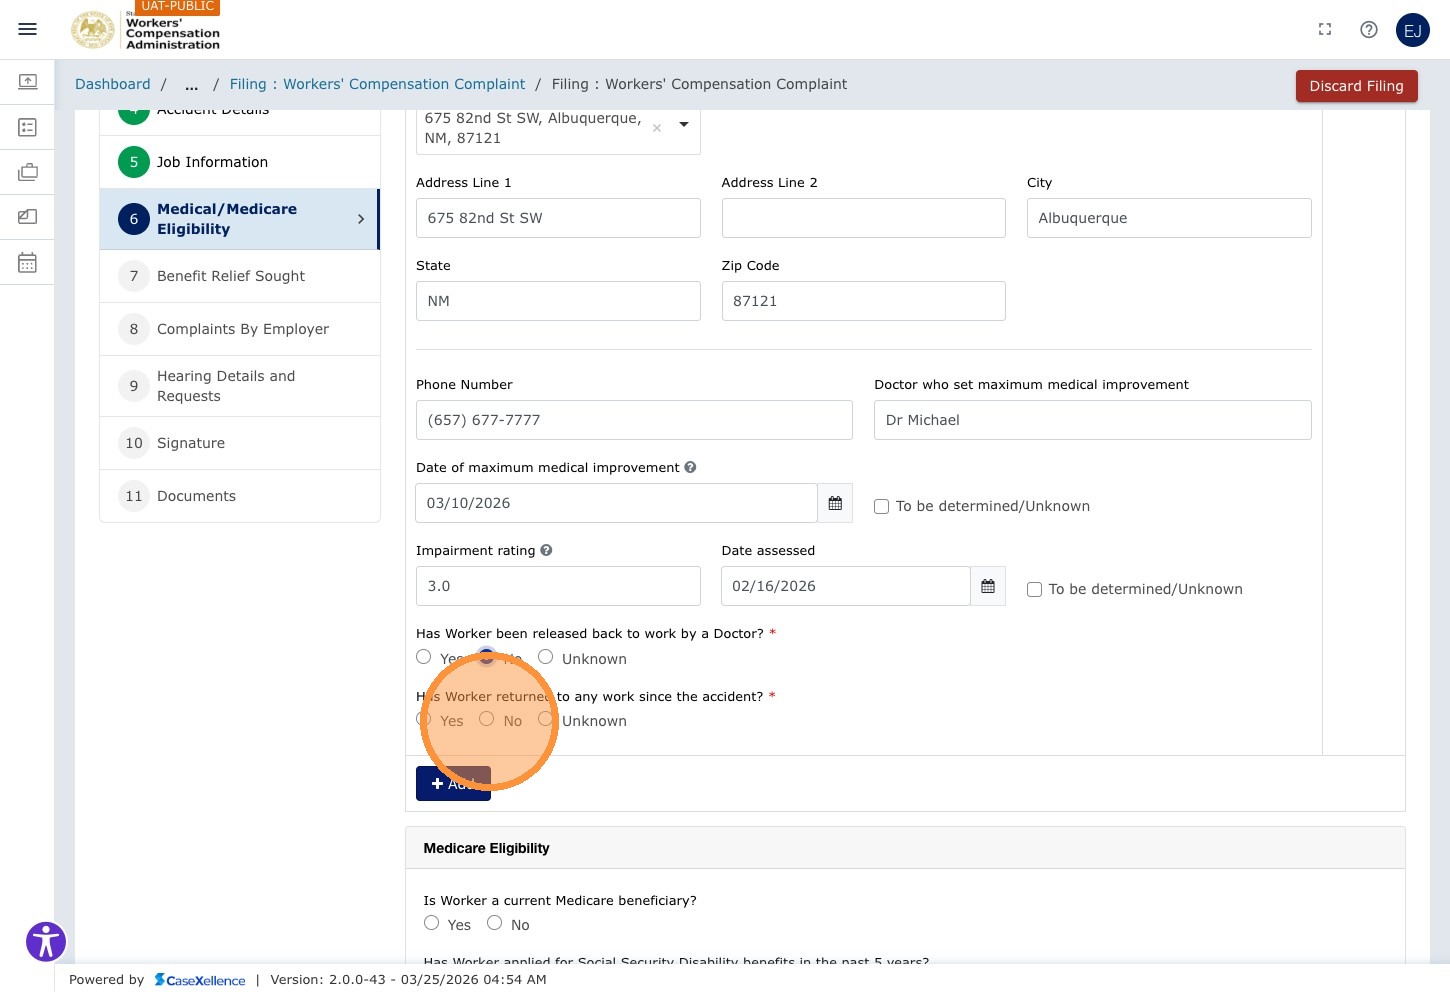Edit the Doctor field showing Dr Michael
Viewport: 1450px width, 992px height.
(1092, 420)
